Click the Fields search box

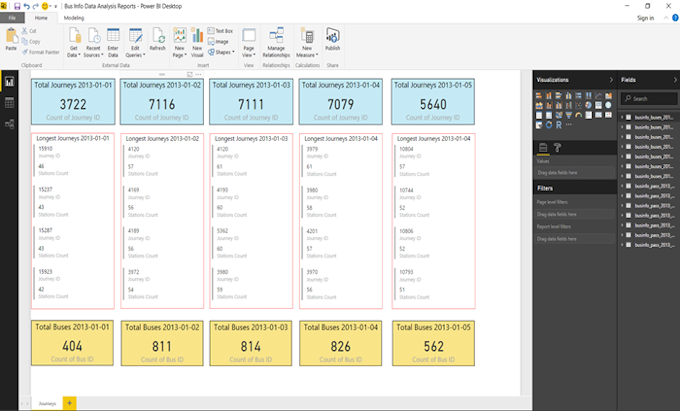[649, 98]
